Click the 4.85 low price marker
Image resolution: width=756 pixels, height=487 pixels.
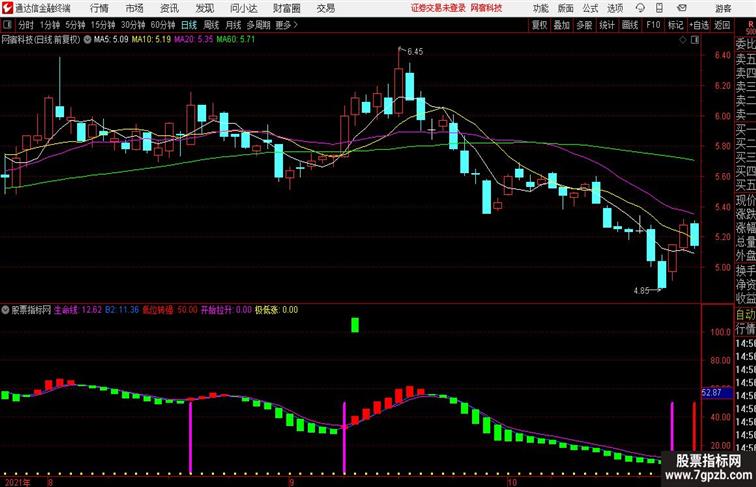click(641, 291)
